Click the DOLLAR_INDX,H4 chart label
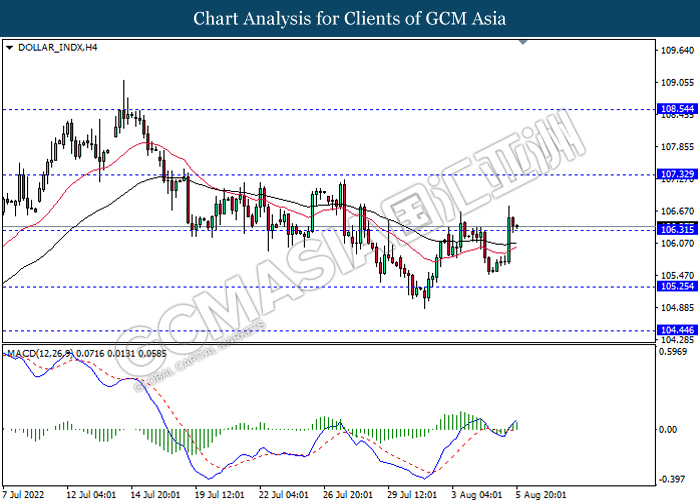 coord(58,47)
